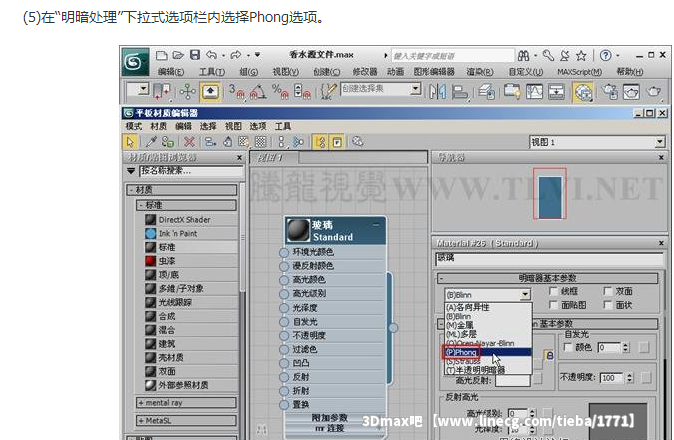Click the angle snap toggle icon
The height and width of the screenshot is (440, 674).
tap(258, 92)
